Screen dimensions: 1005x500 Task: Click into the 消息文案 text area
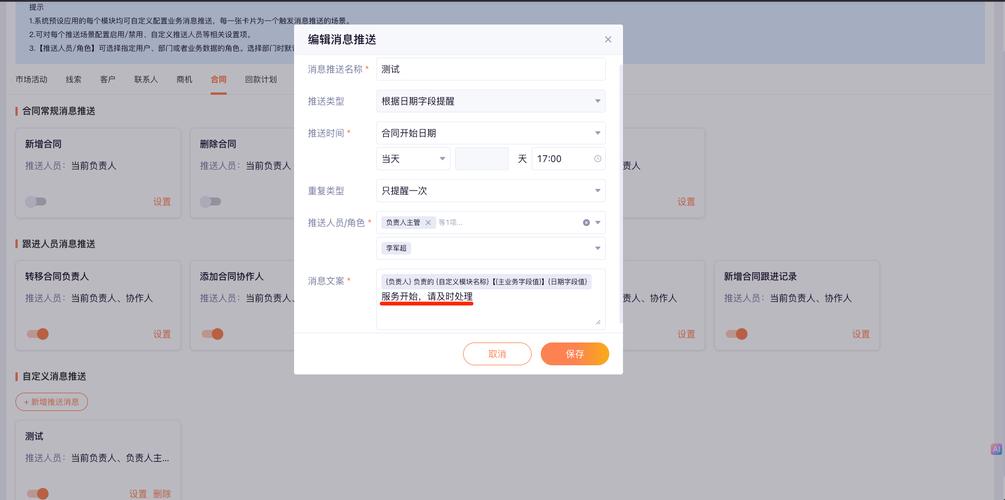coord(490,299)
